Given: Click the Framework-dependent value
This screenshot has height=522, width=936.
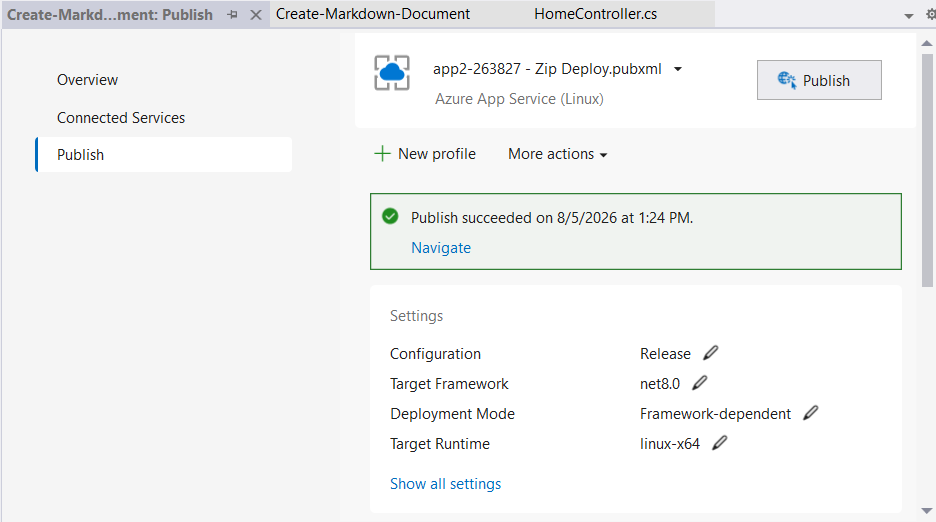Looking at the screenshot, I should tap(715, 414).
